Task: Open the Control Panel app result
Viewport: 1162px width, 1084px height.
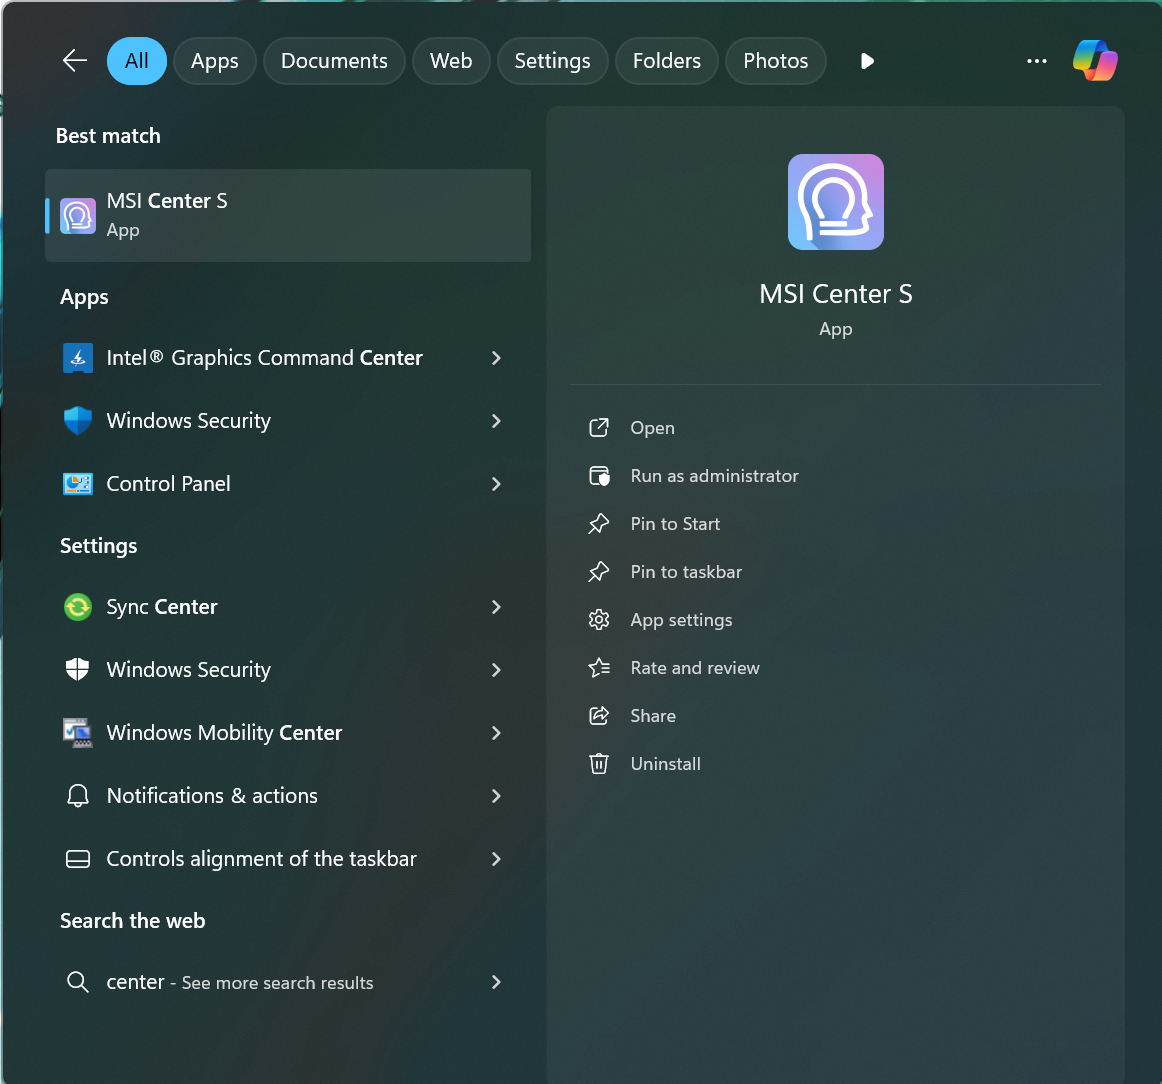Action: [168, 484]
